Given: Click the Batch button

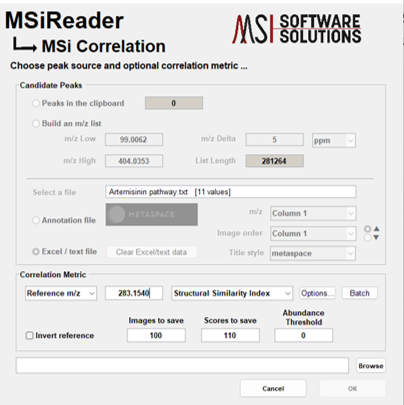Looking at the screenshot, I should [x=360, y=293].
